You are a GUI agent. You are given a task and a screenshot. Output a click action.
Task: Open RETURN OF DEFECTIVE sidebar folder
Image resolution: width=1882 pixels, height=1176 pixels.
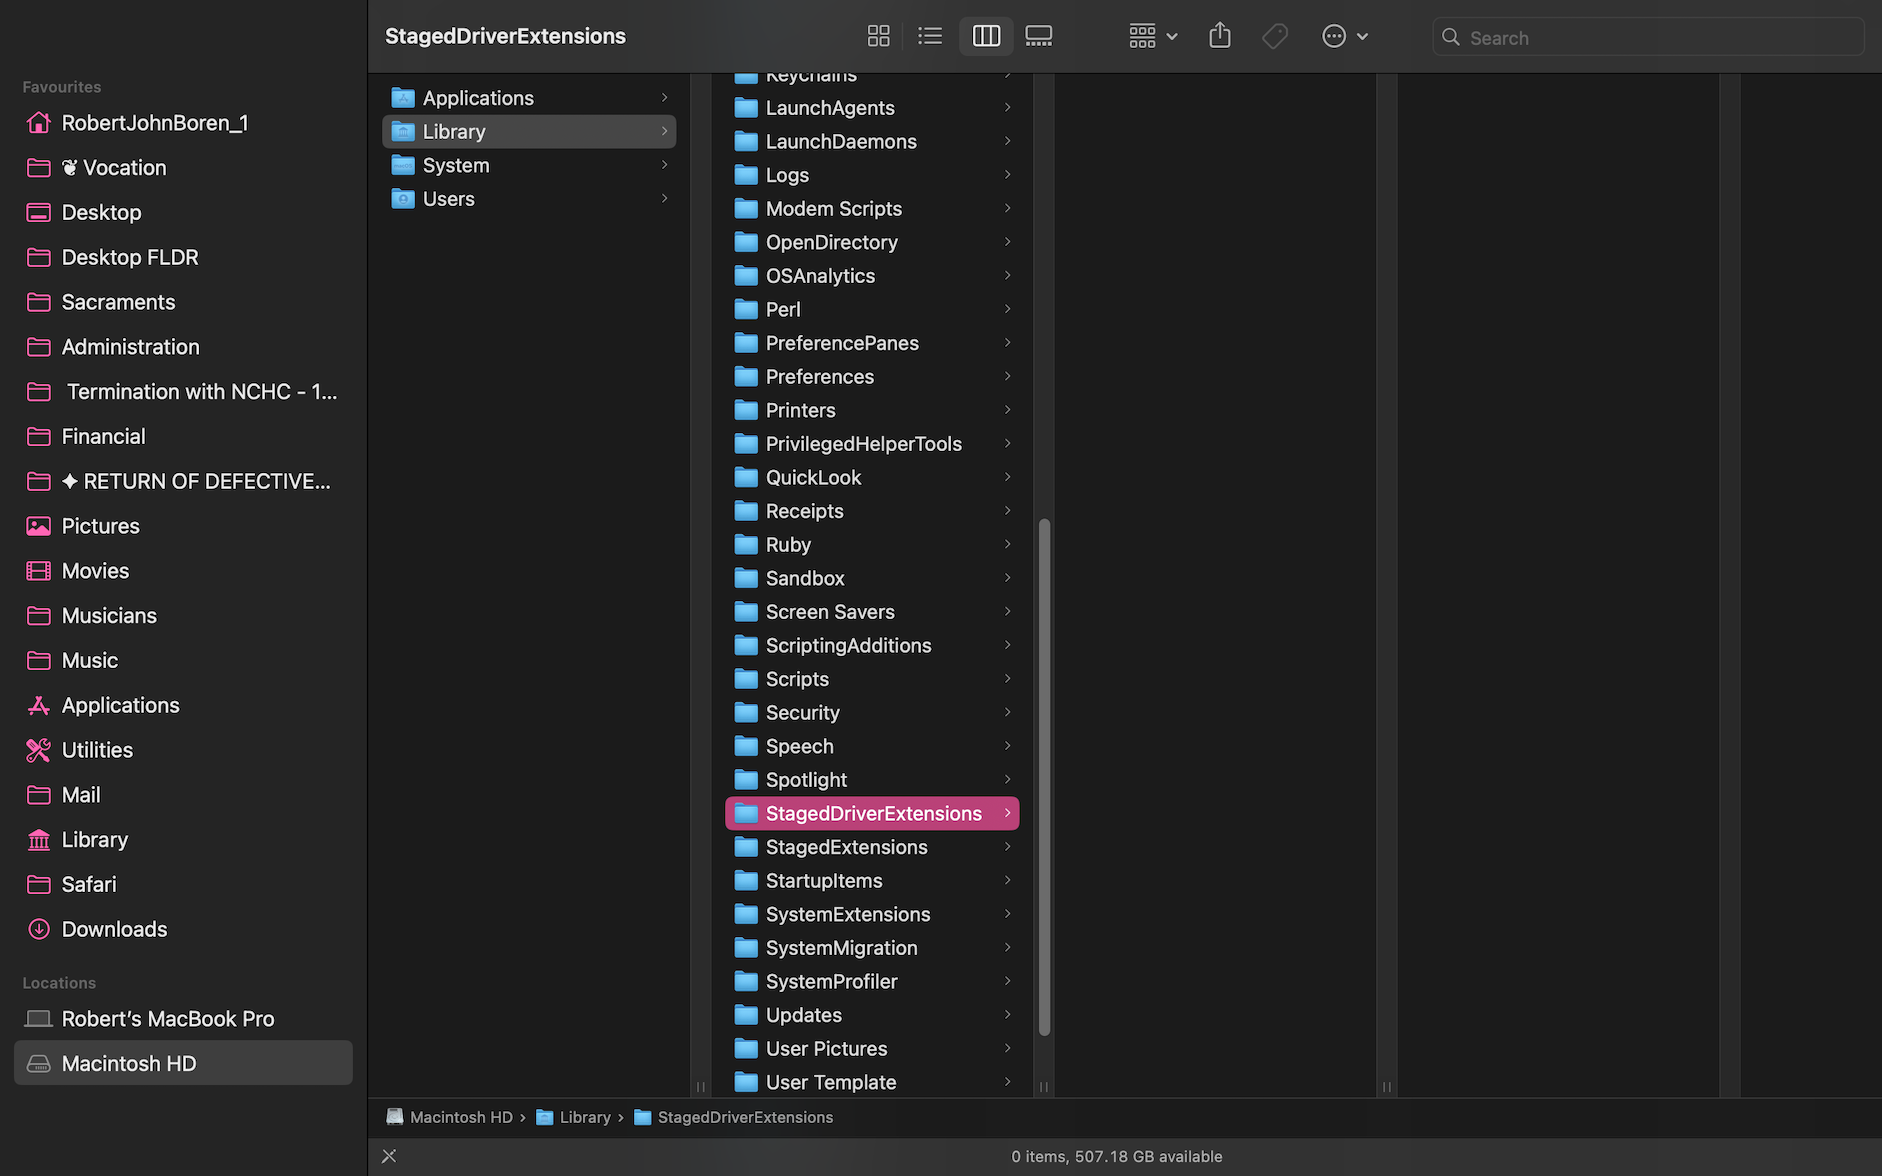point(183,481)
